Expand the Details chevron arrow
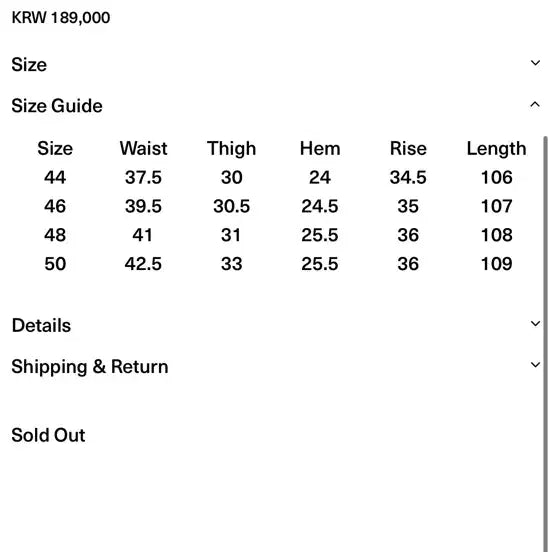The width and height of the screenshot is (552, 552). (535, 324)
